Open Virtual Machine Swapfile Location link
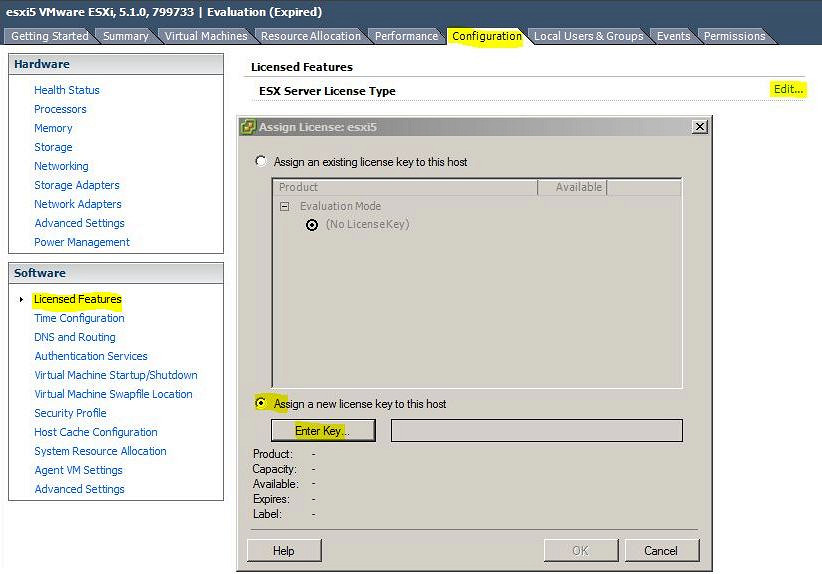 click(113, 394)
